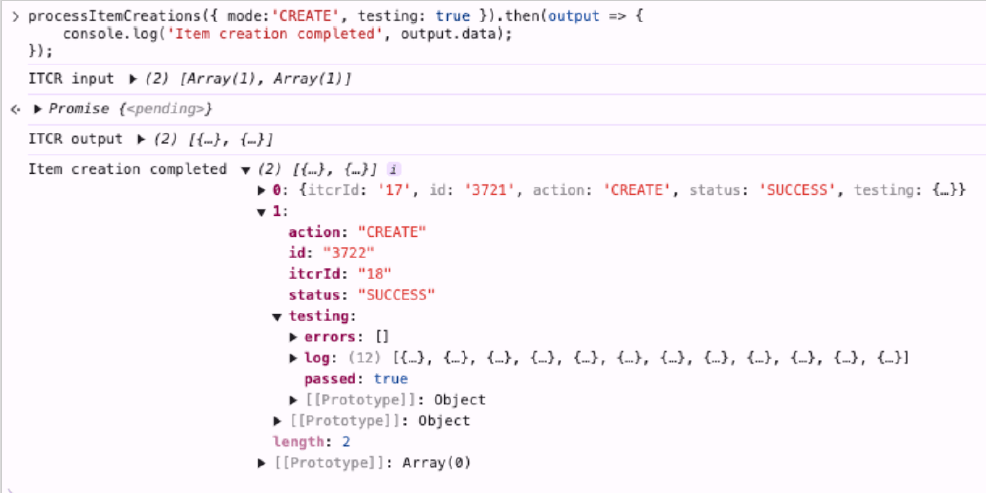The height and width of the screenshot is (493, 986).
Task: Expand array entry 0 with itcrId '17'
Action: click(x=262, y=191)
